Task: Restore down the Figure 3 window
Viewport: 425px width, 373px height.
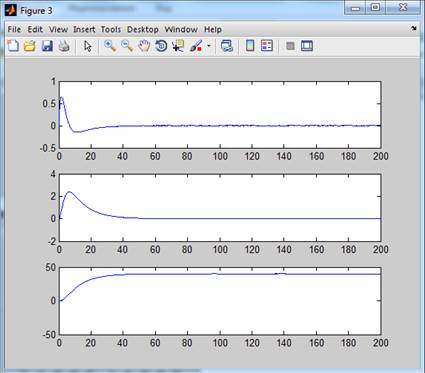Action: [375, 8]
